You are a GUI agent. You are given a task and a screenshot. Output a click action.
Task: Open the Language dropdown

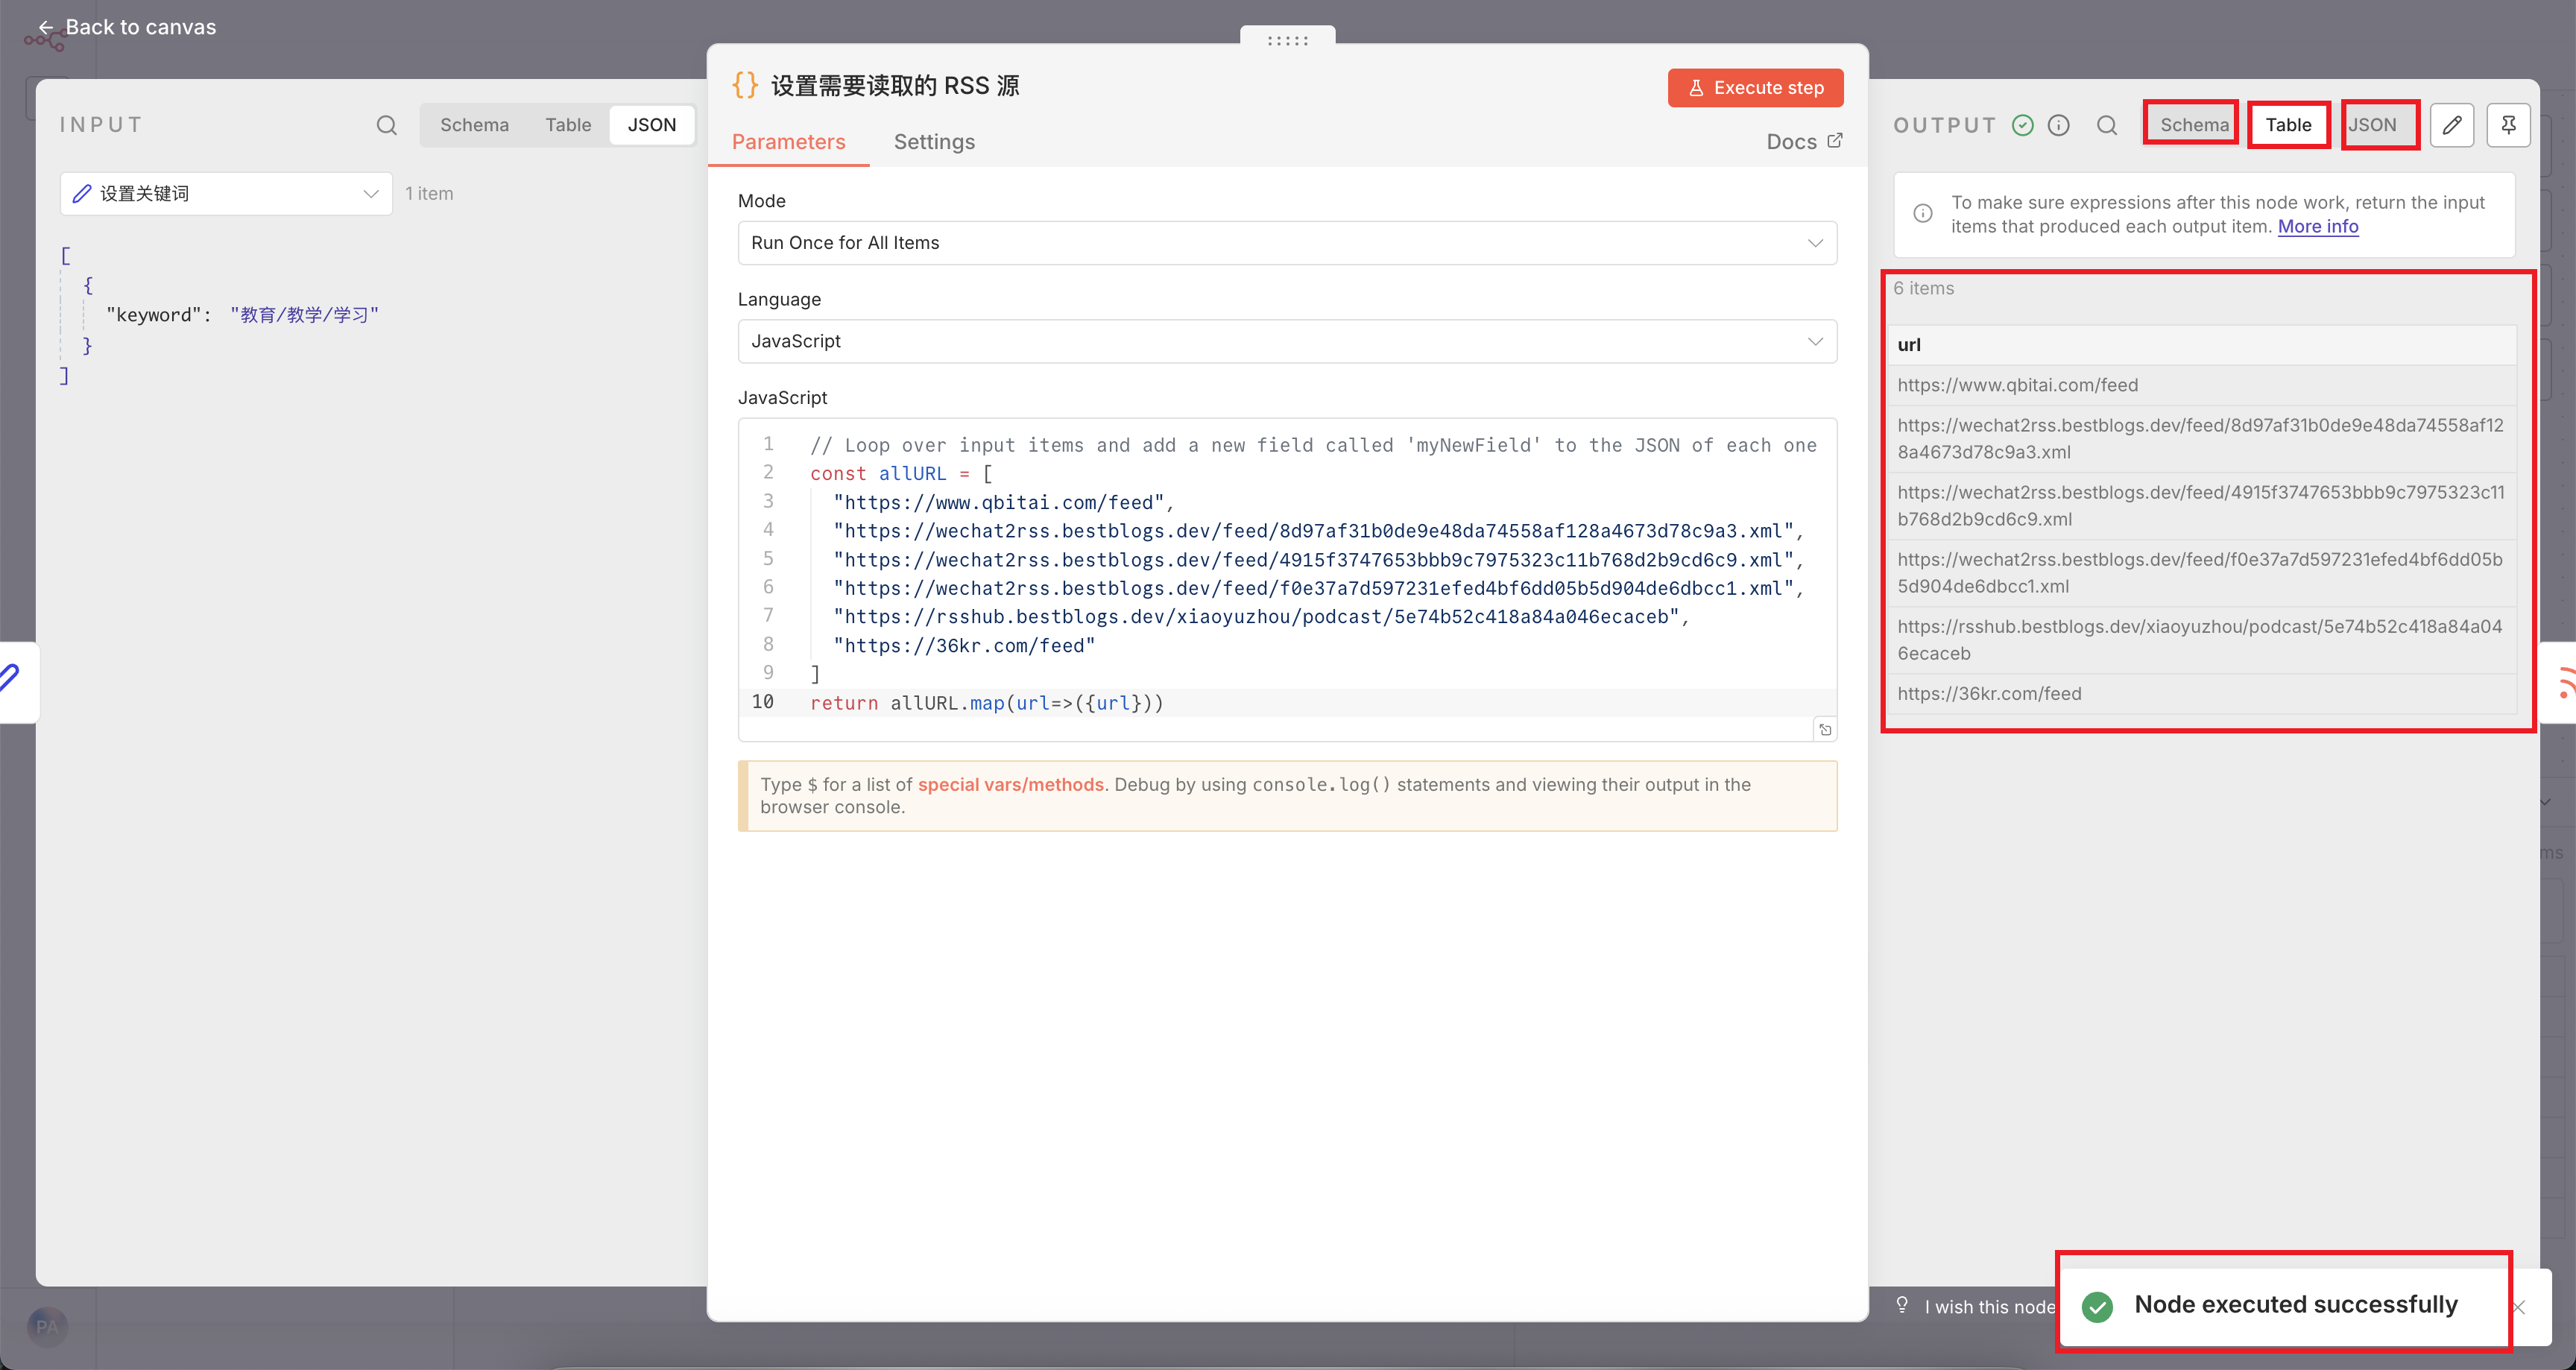pos(1287,341)
